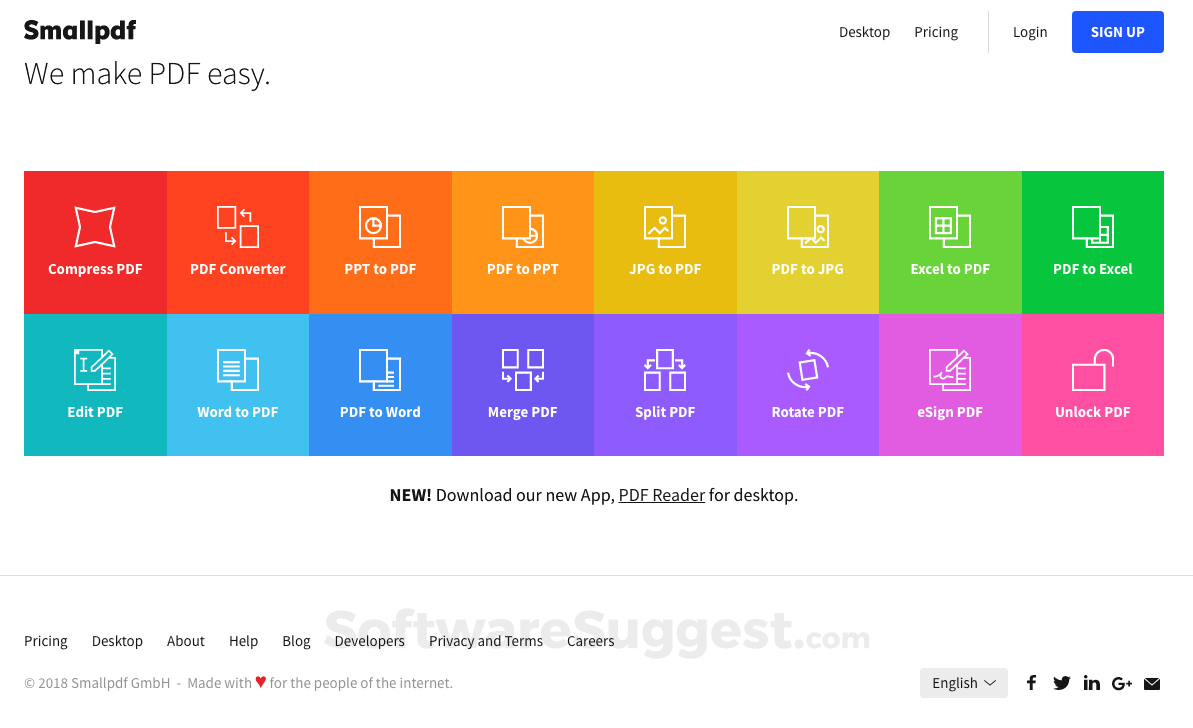Open the PDF Reader download link
Viewport: 1193px width, 728px height.
pos(661,494)
